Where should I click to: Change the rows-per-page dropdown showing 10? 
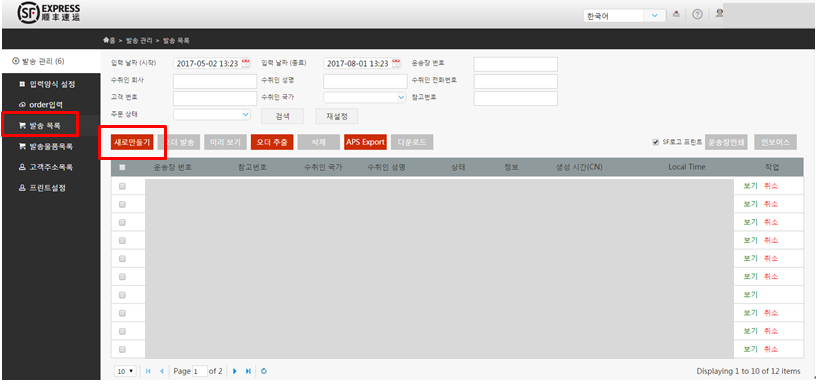pos(125,371)
